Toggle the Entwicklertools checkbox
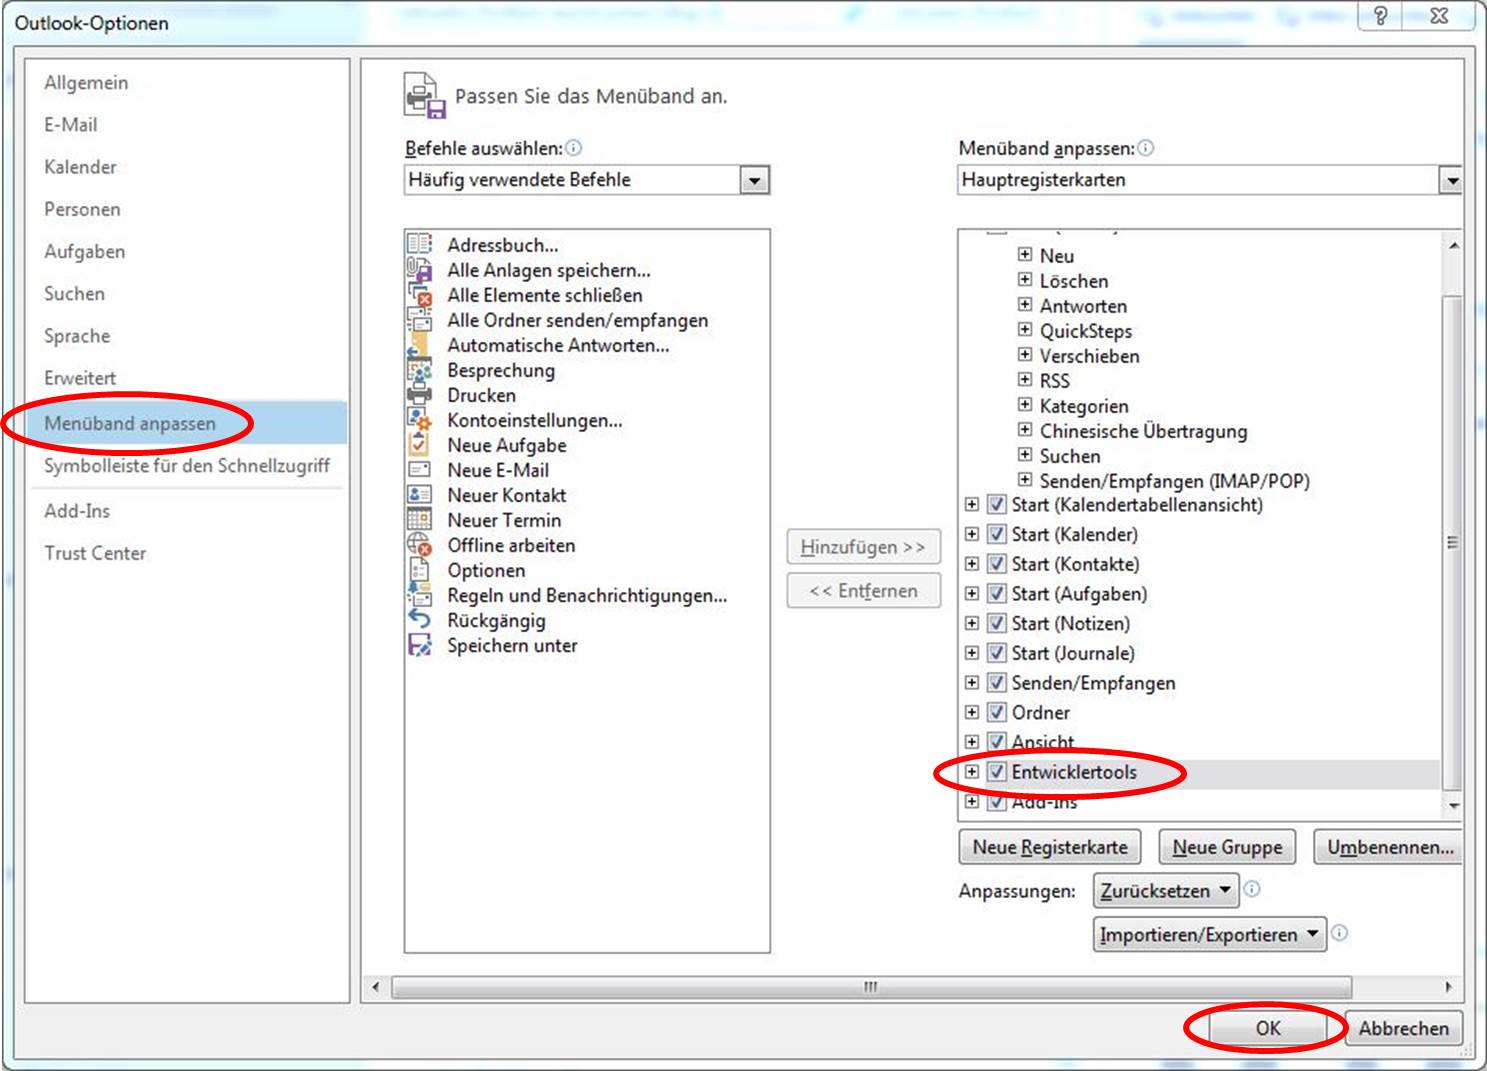 pyautogui.click(x=996, y=772)
